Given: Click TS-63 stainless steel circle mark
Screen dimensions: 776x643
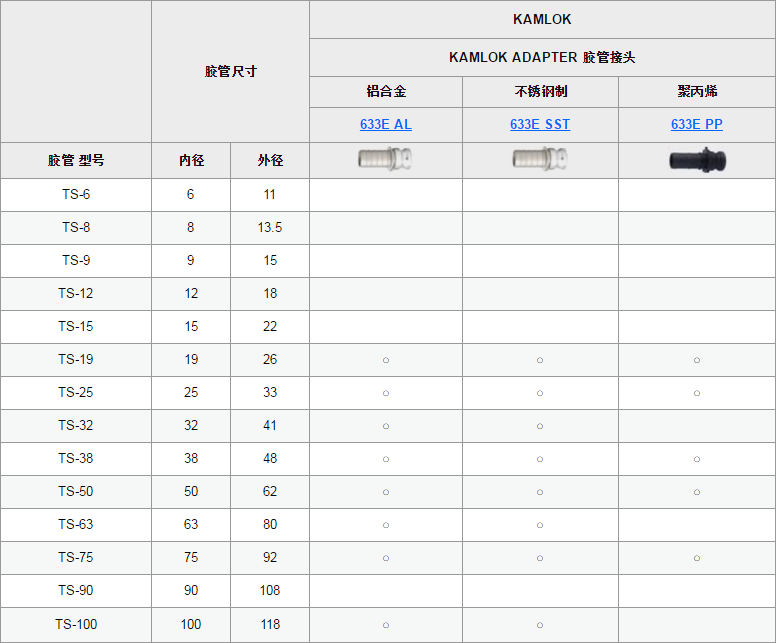Looking at the screenshot, I should [x=540, y=525].
